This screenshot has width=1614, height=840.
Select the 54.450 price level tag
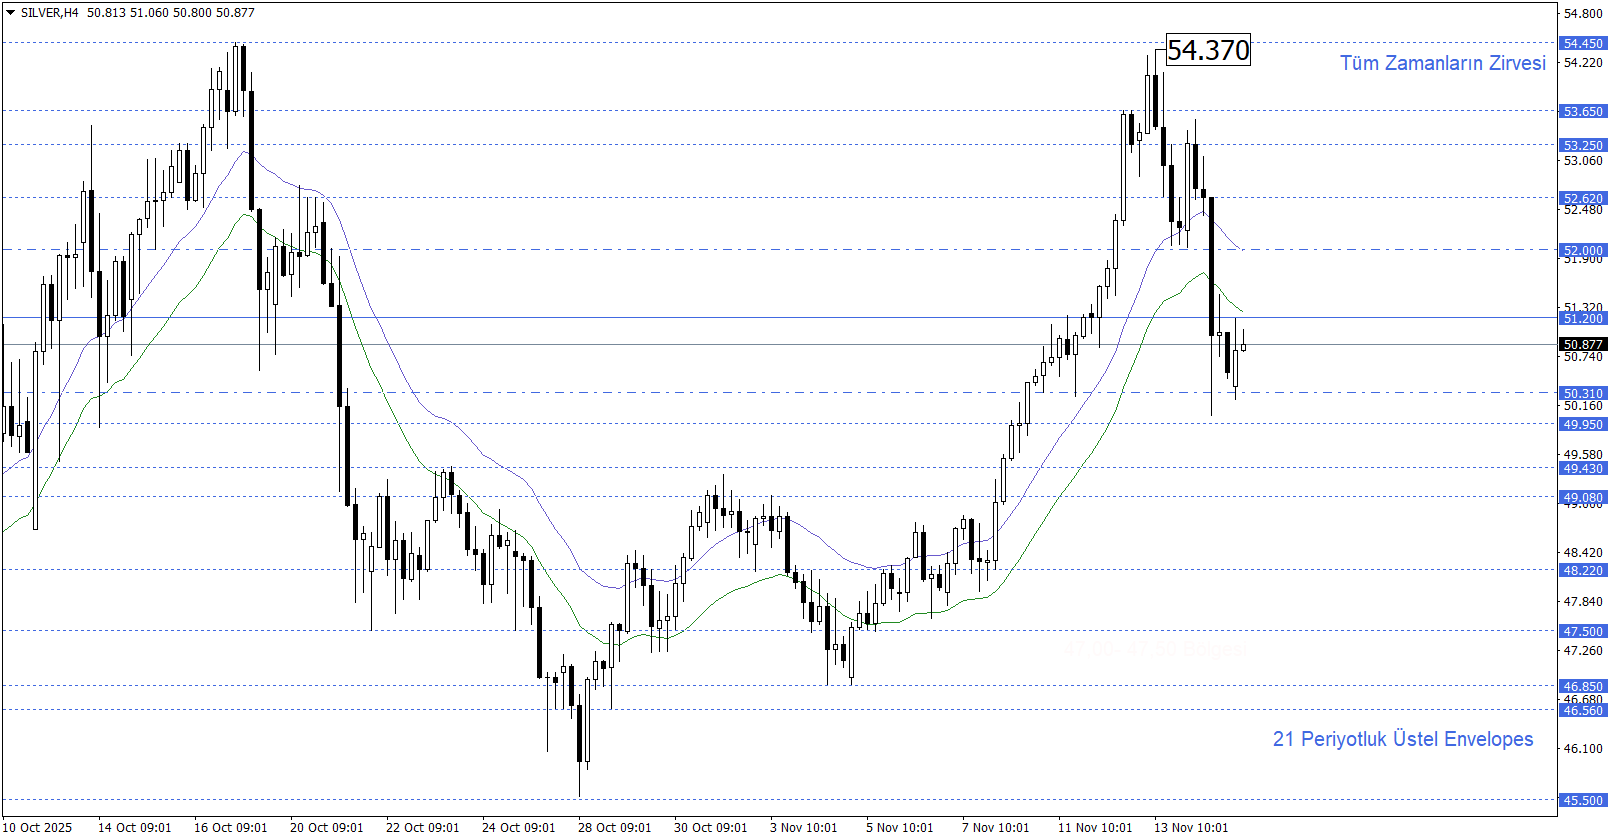[1583, 44]
